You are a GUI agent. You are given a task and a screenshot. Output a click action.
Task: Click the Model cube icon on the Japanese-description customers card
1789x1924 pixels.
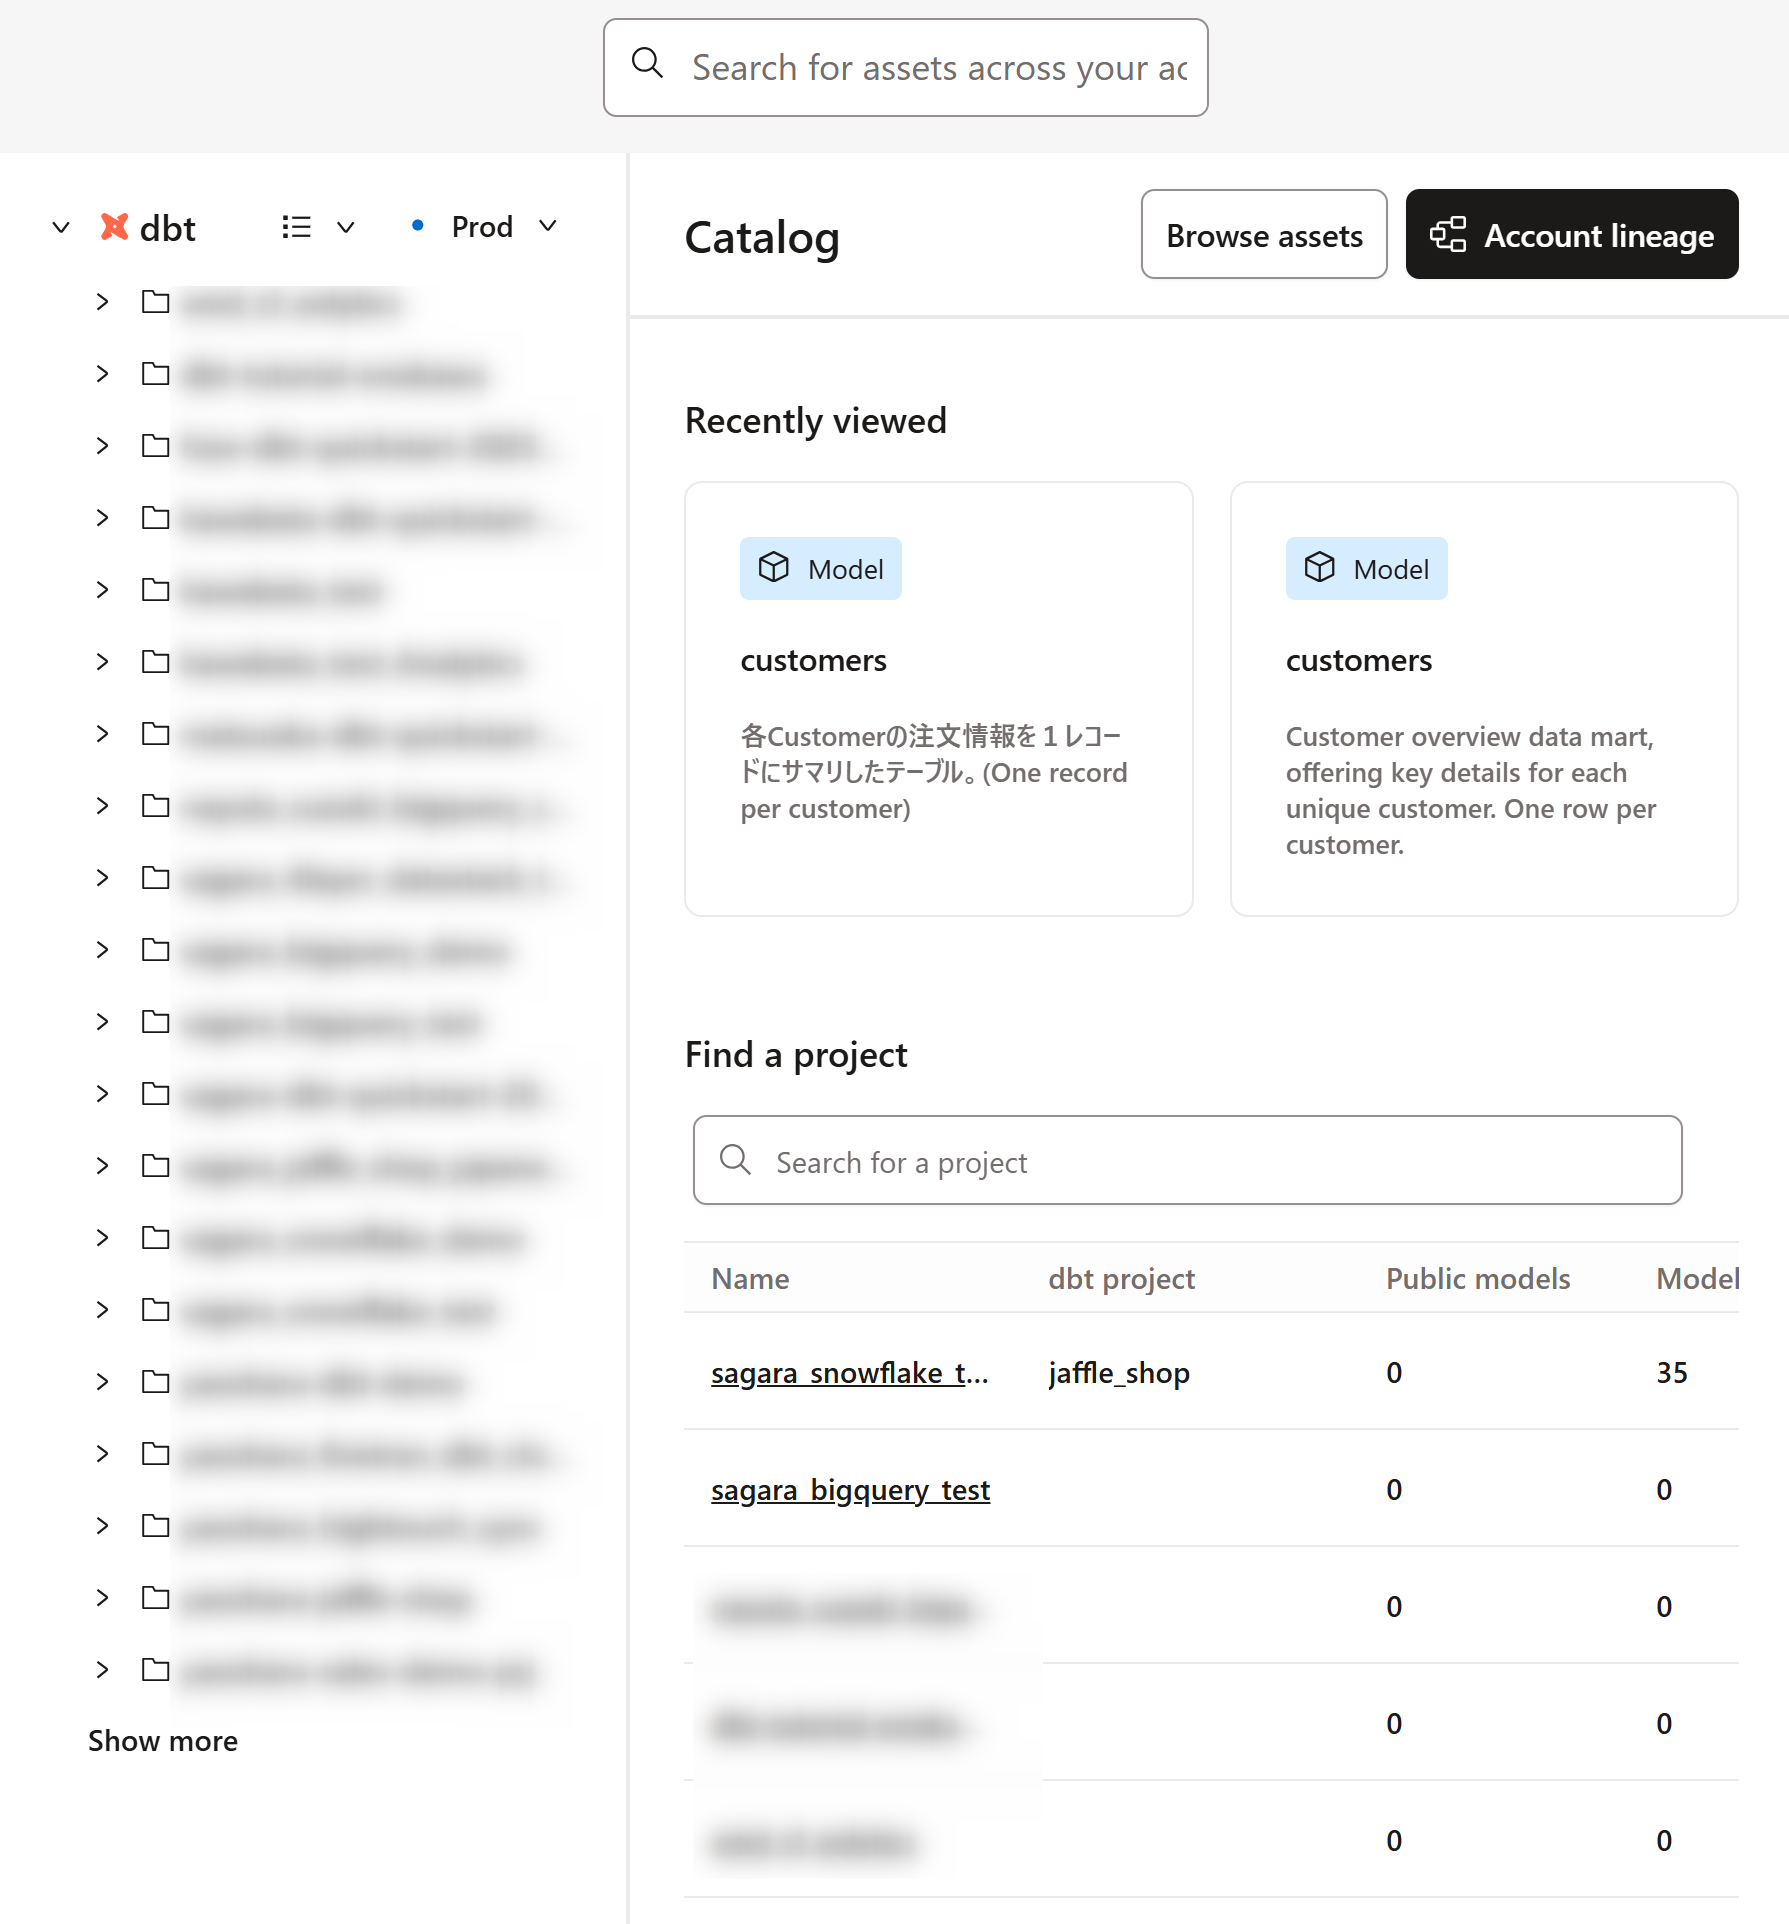click(774, 568)
